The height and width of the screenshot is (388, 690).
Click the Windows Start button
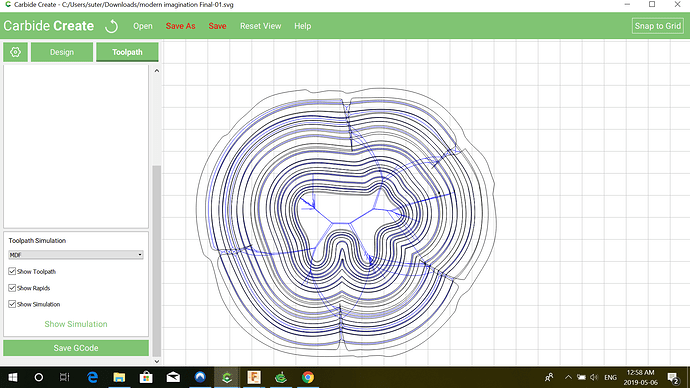click(13, 377)
